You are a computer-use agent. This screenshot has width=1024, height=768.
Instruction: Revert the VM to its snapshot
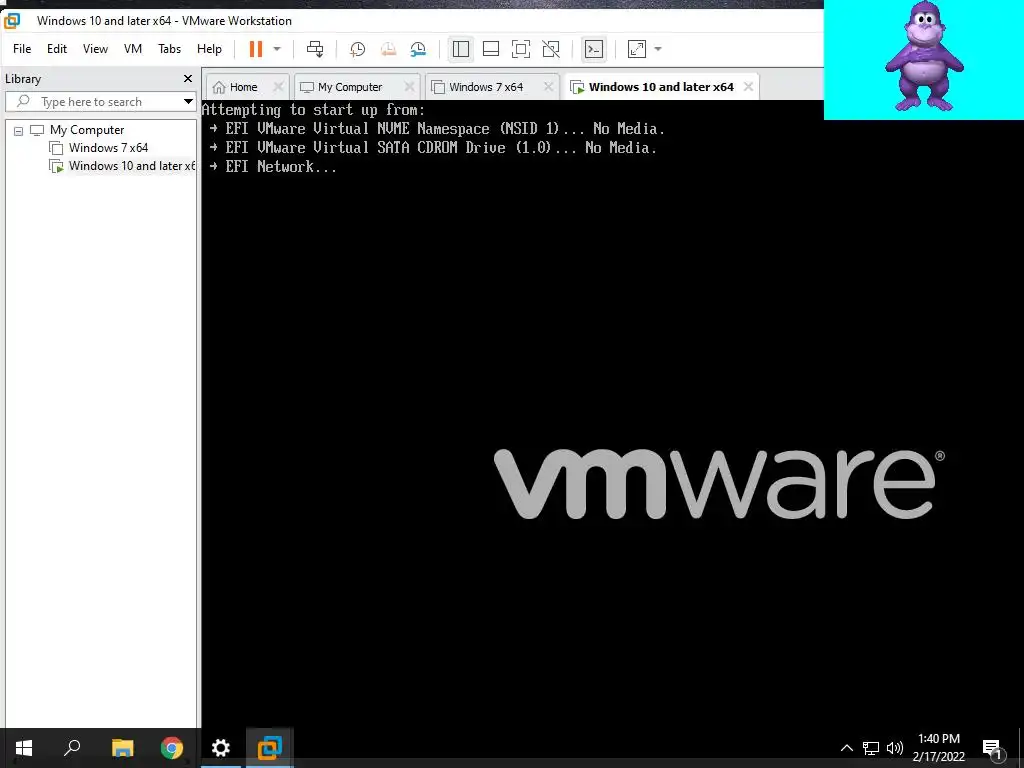[x=388, y=49]
